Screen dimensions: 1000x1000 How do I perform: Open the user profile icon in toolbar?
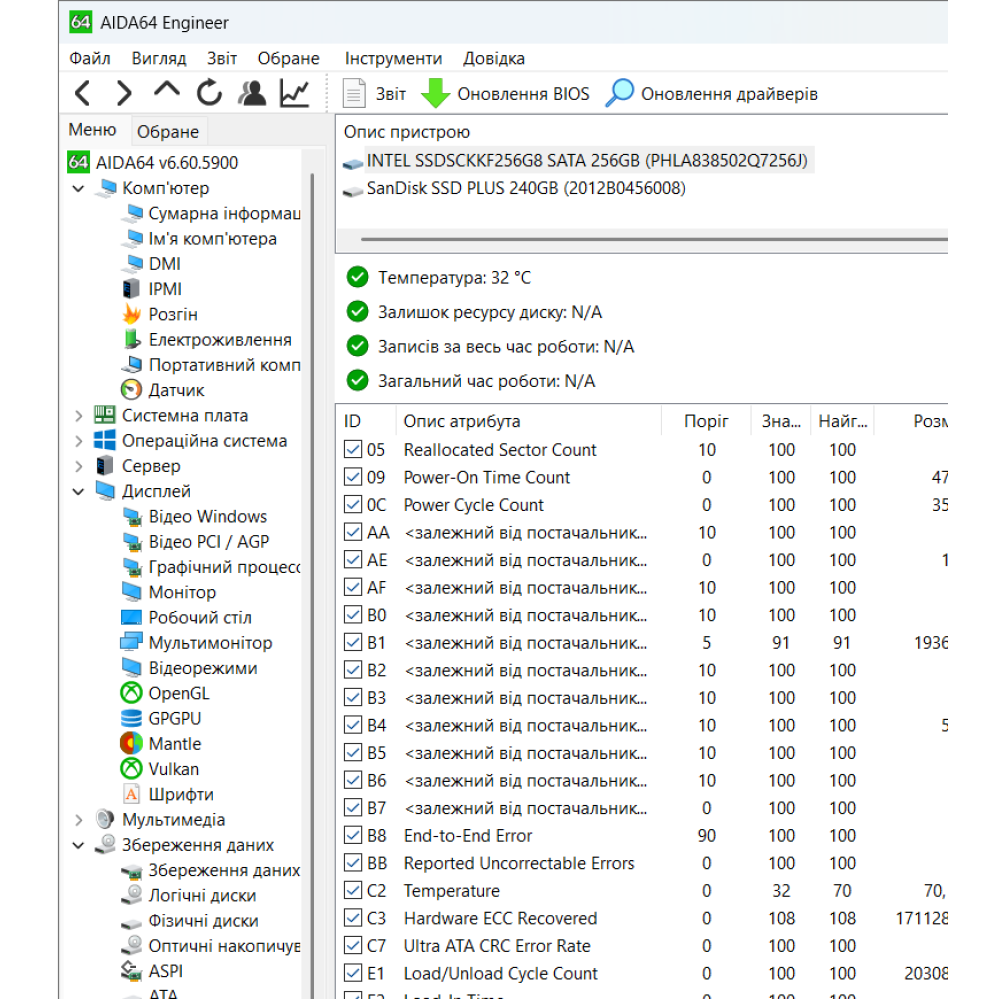(251, 93)
